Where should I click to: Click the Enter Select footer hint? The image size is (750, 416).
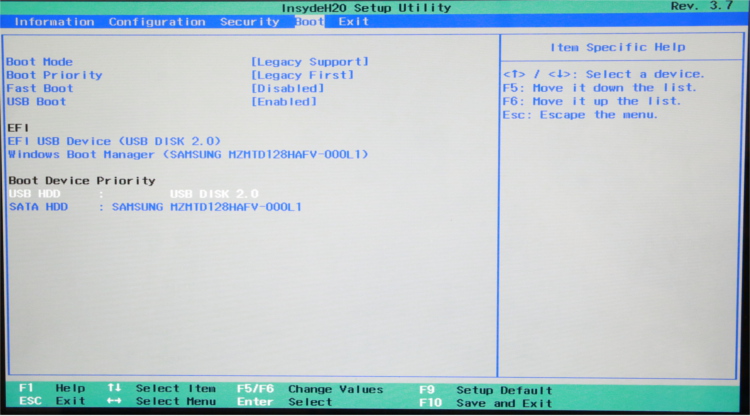click(x=284, y=402)
